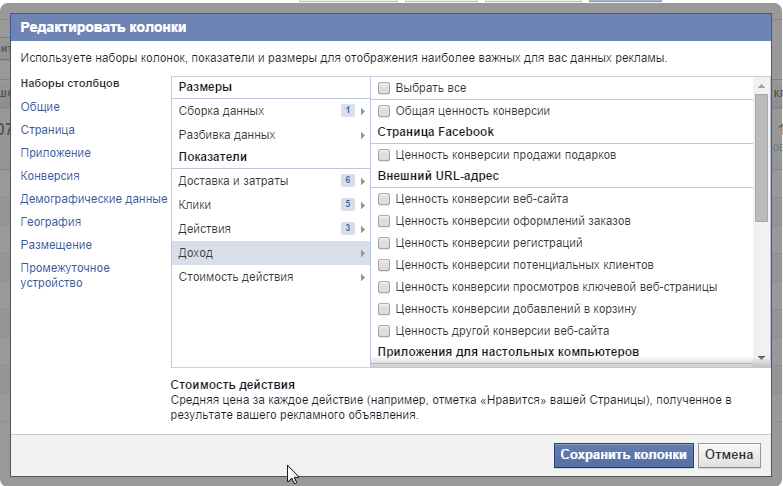
Task: Toggle «Ценность конверсии веб-сайта» checkbox
Action: (x=384, y=199)
